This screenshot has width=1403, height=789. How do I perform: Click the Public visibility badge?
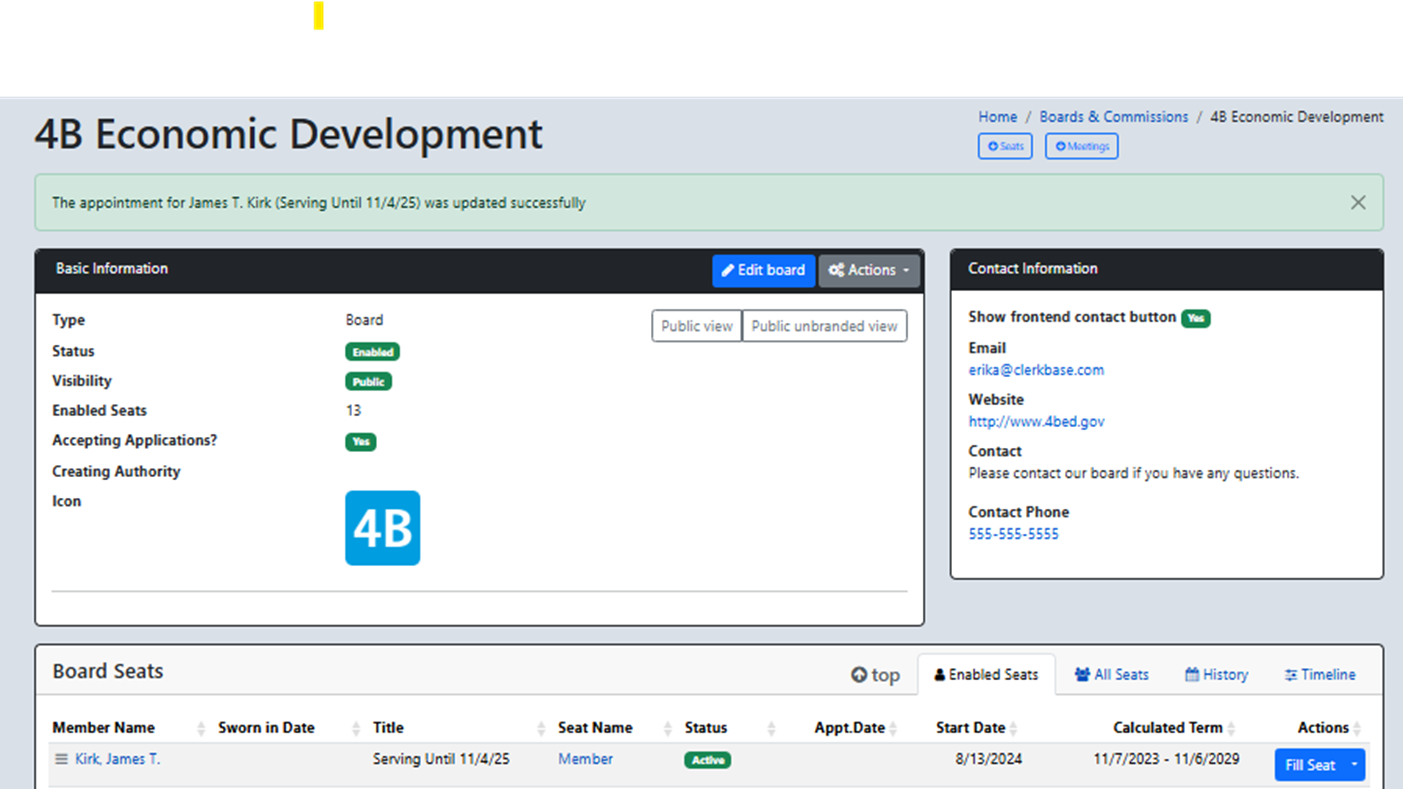pos(368,382)
